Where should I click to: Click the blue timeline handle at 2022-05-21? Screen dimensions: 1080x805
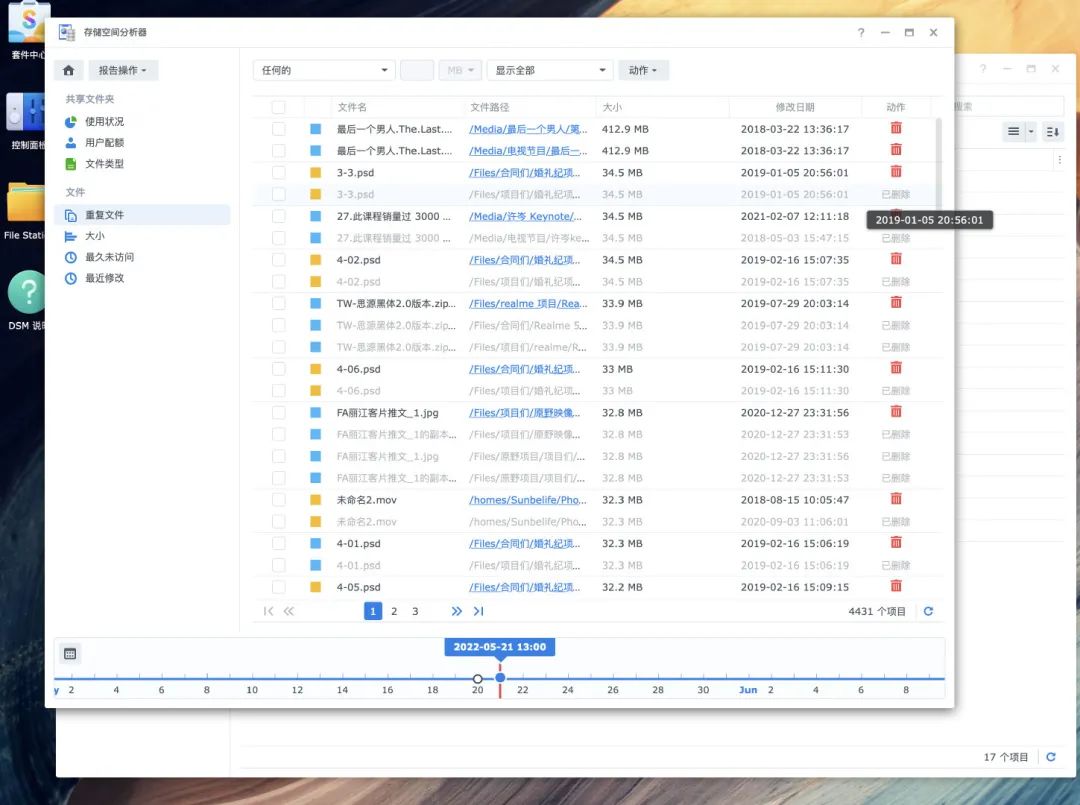(500, 678)
